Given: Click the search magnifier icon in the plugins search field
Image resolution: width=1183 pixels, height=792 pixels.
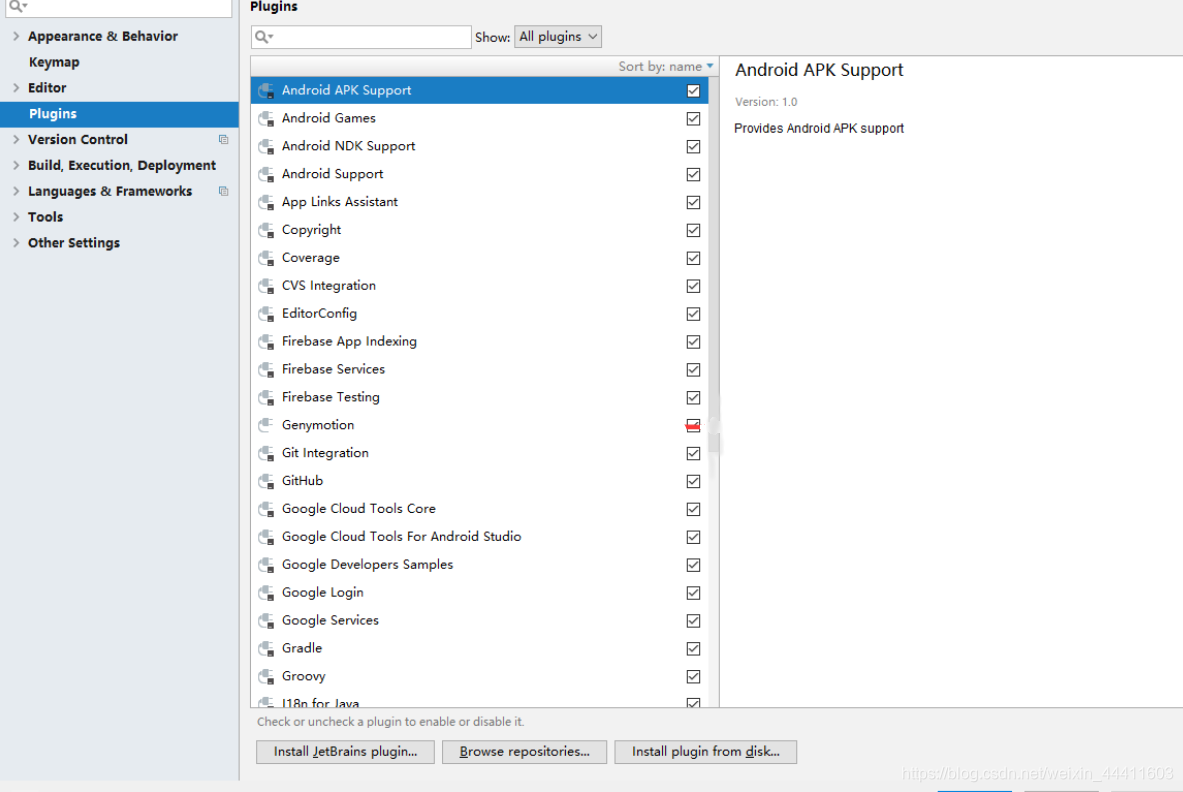Looking at the screenshot, I should [x=263, y=36].
